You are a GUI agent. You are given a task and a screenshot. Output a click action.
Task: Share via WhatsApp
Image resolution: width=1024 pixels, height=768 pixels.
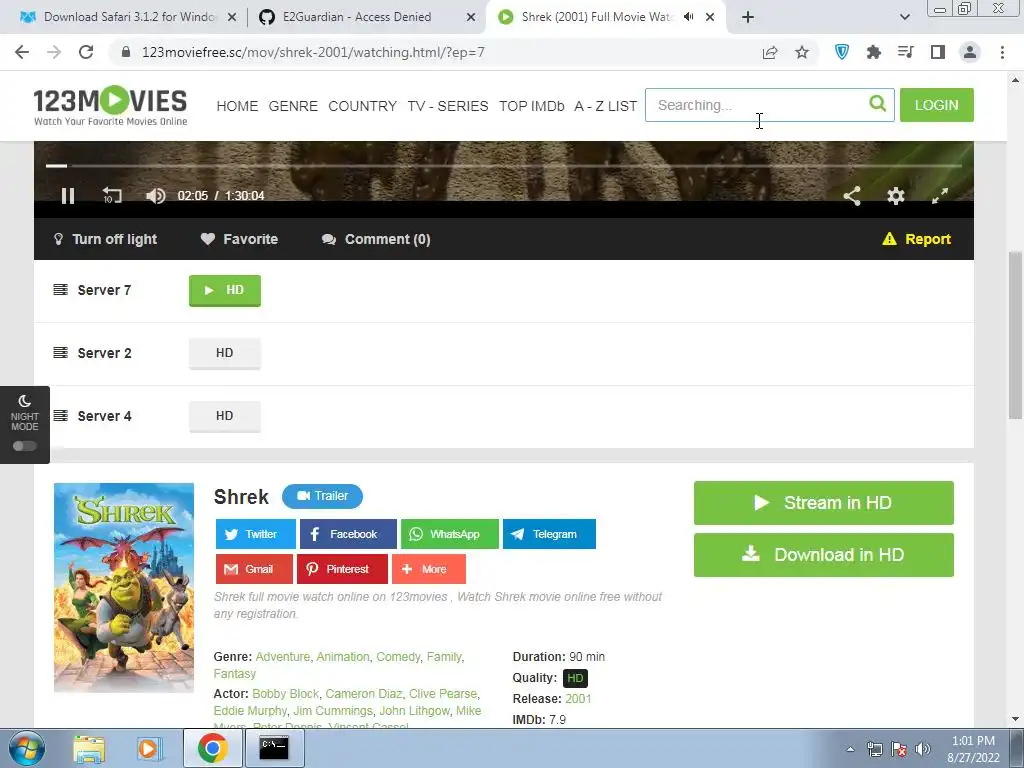coord(450,534)
